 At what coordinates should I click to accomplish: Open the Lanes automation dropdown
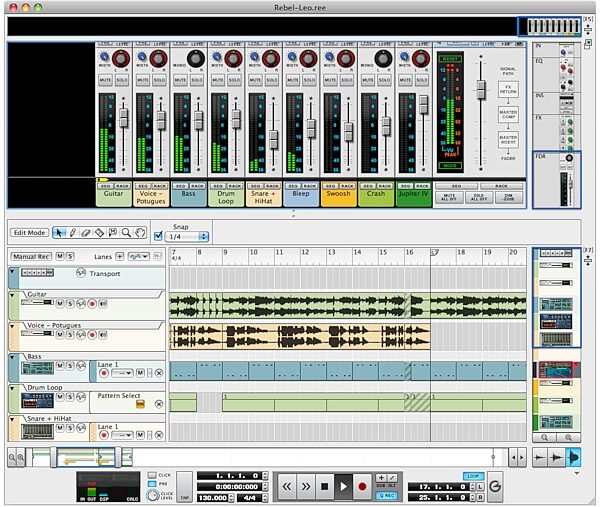[x=139, y=256]
